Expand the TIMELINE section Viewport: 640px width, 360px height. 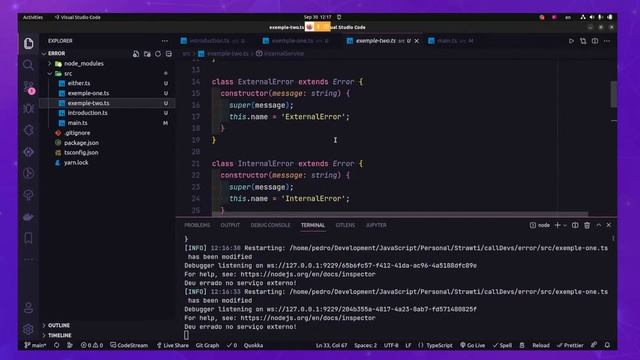point(60,335)
